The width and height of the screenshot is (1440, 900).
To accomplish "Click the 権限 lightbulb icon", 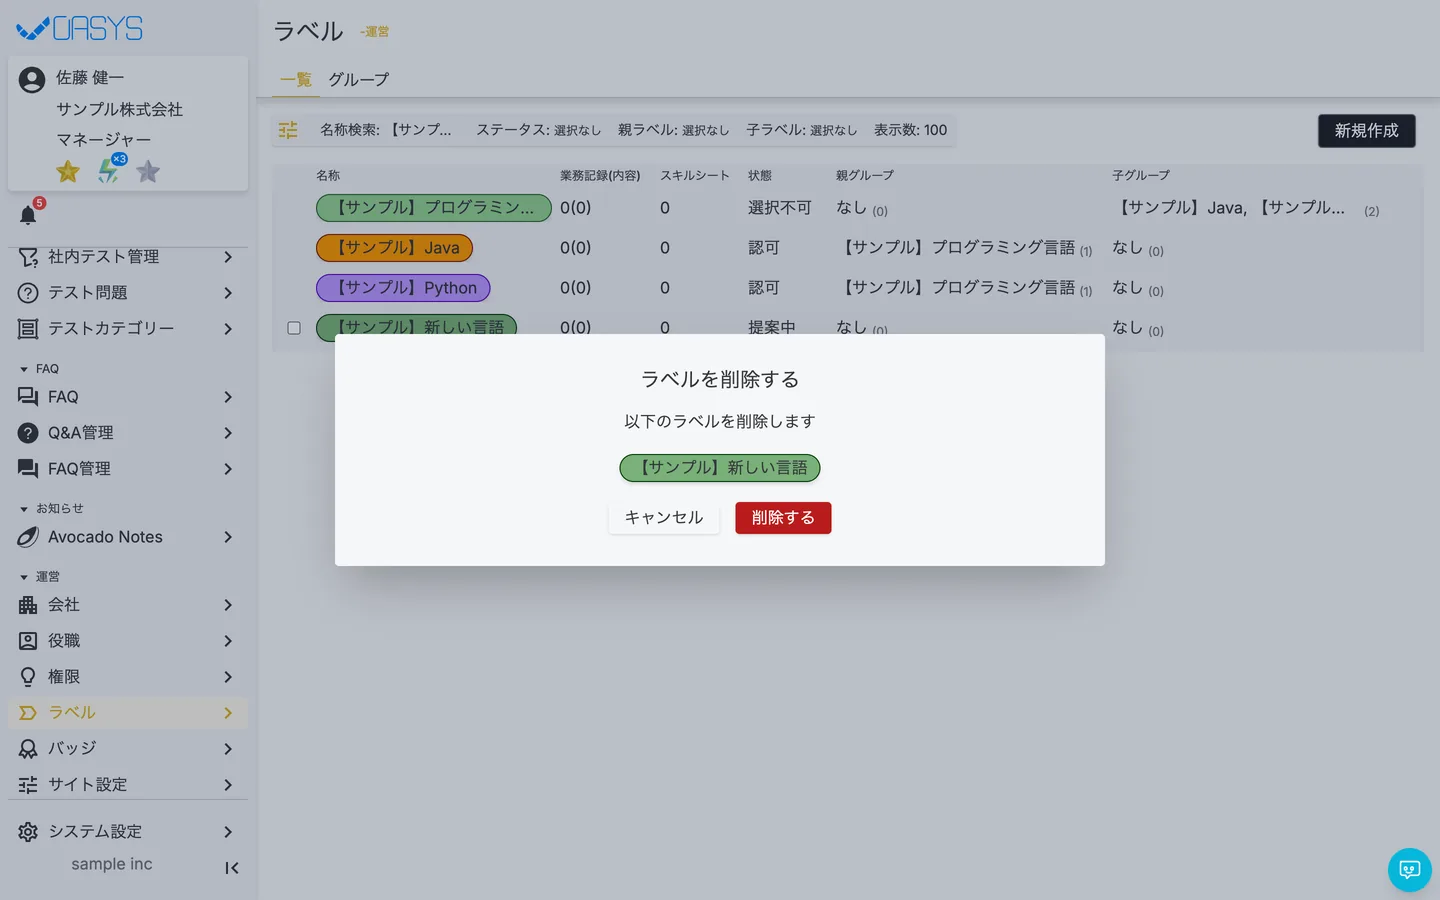I will click(x=28, y=677).
